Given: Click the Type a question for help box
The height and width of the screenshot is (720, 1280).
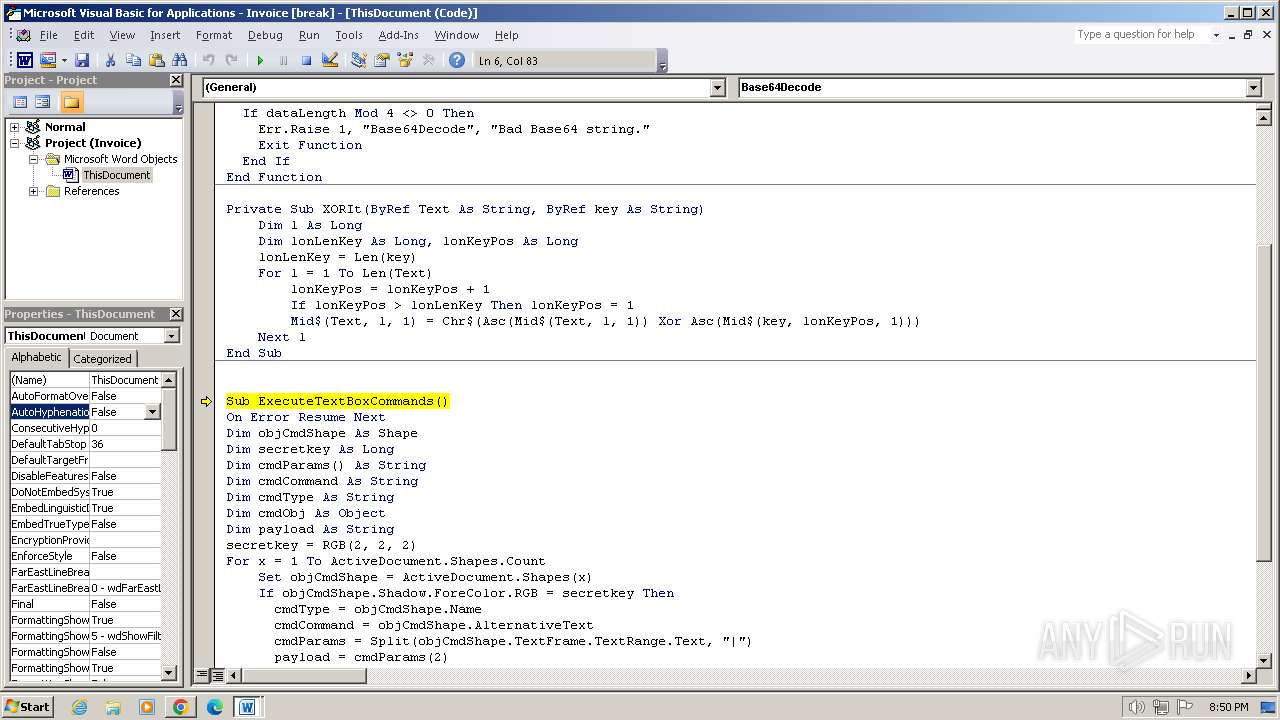Looking at the screenshot, I should tap(1141, 35).
